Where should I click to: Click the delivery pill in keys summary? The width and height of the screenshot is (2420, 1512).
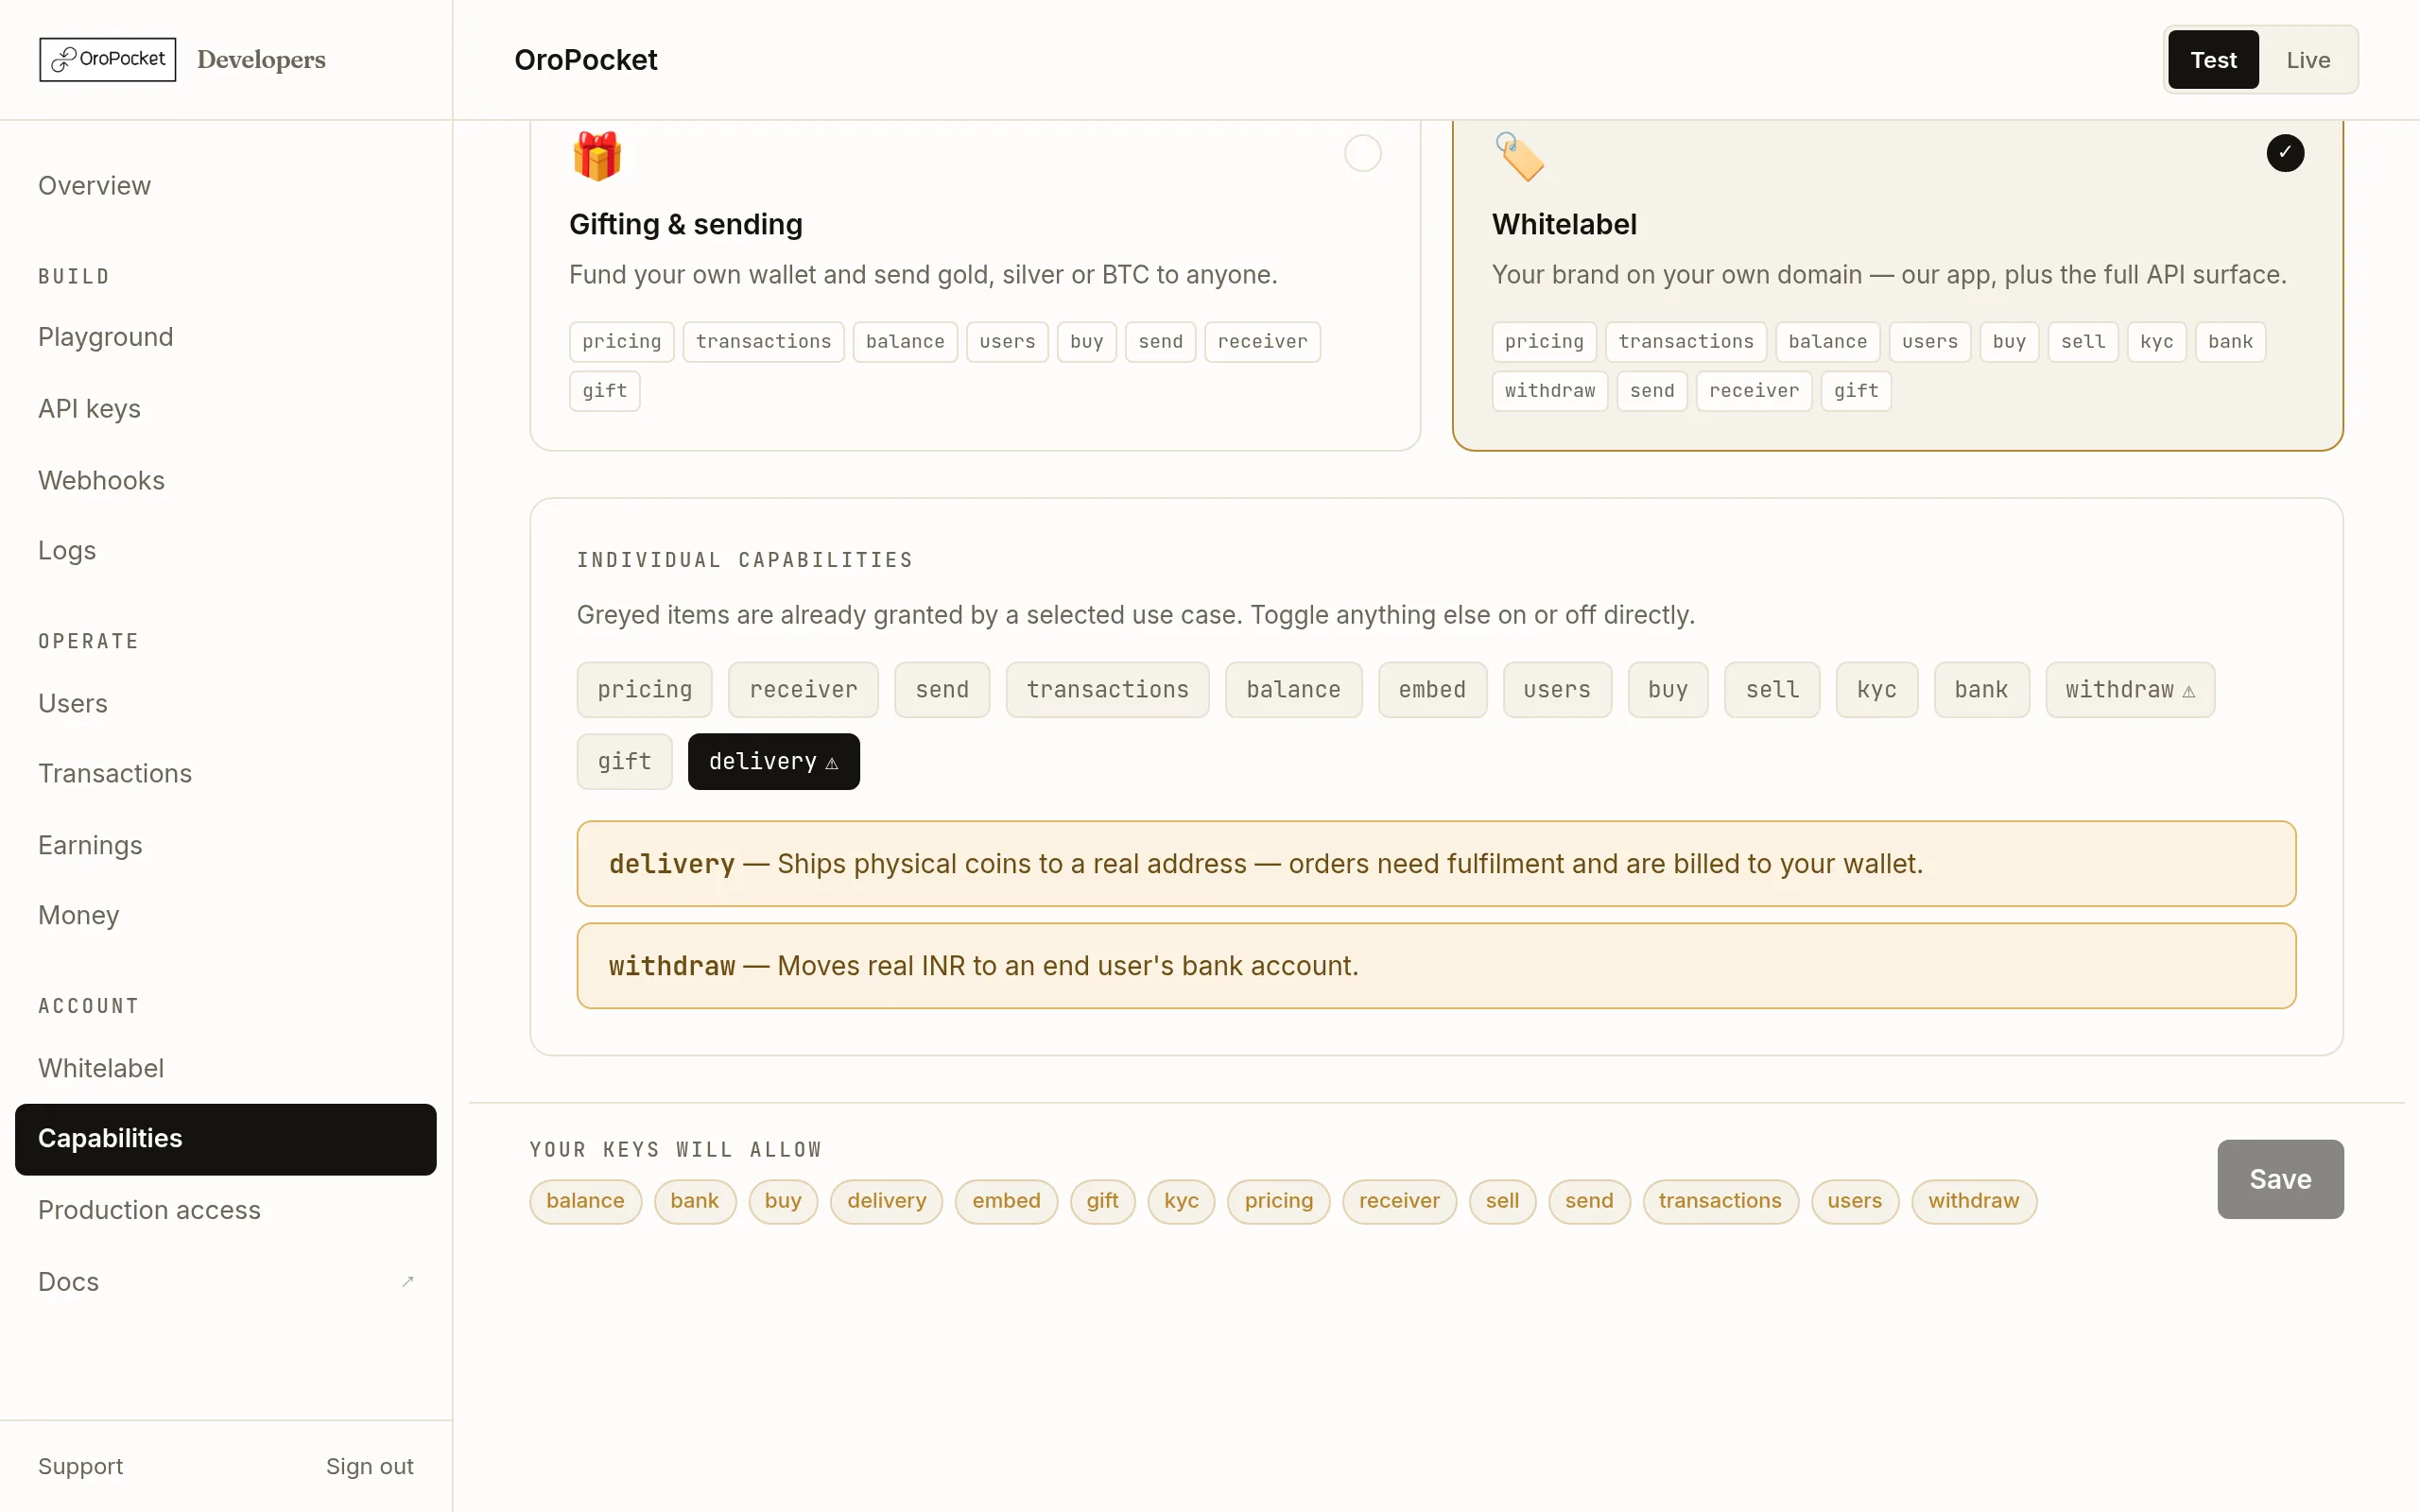[x=886, y=1201]
